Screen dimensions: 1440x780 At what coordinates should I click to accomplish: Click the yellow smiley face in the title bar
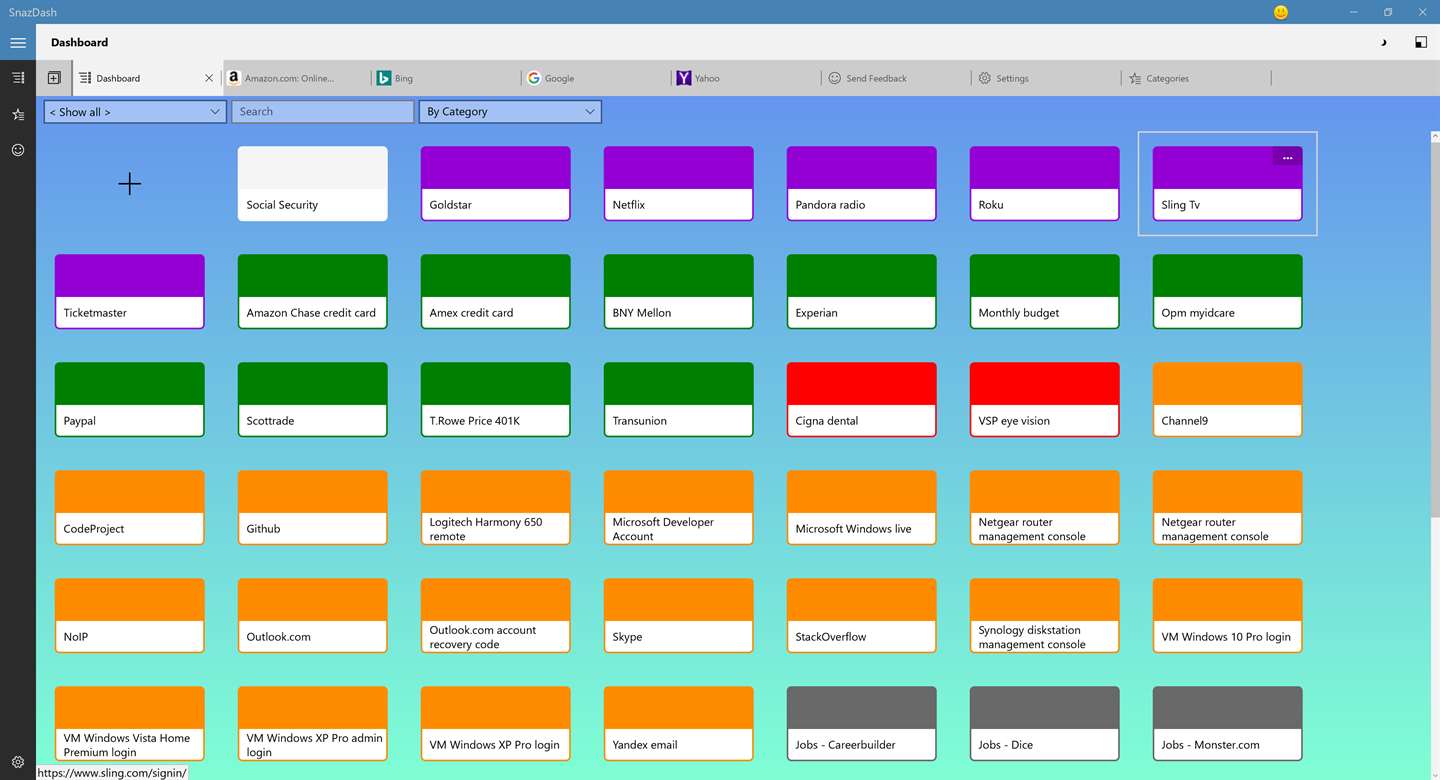coord(1281,12)
